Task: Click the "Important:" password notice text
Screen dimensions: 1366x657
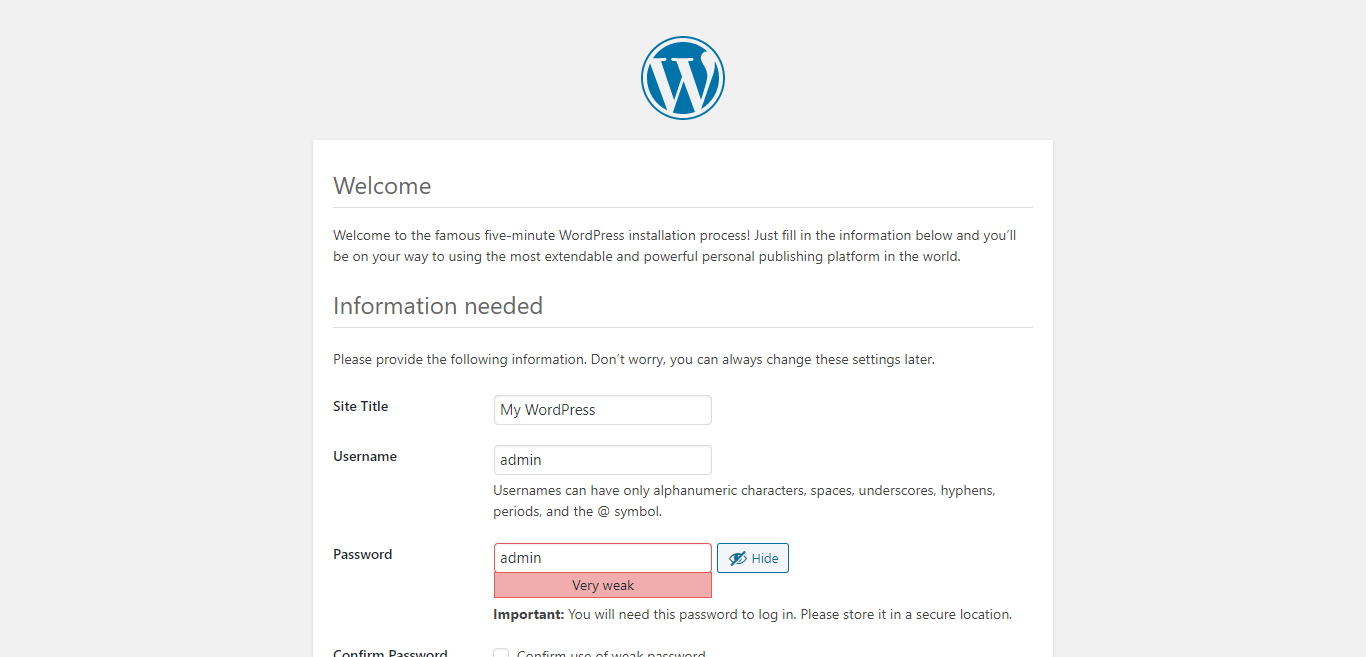Action: coord(752,614)
